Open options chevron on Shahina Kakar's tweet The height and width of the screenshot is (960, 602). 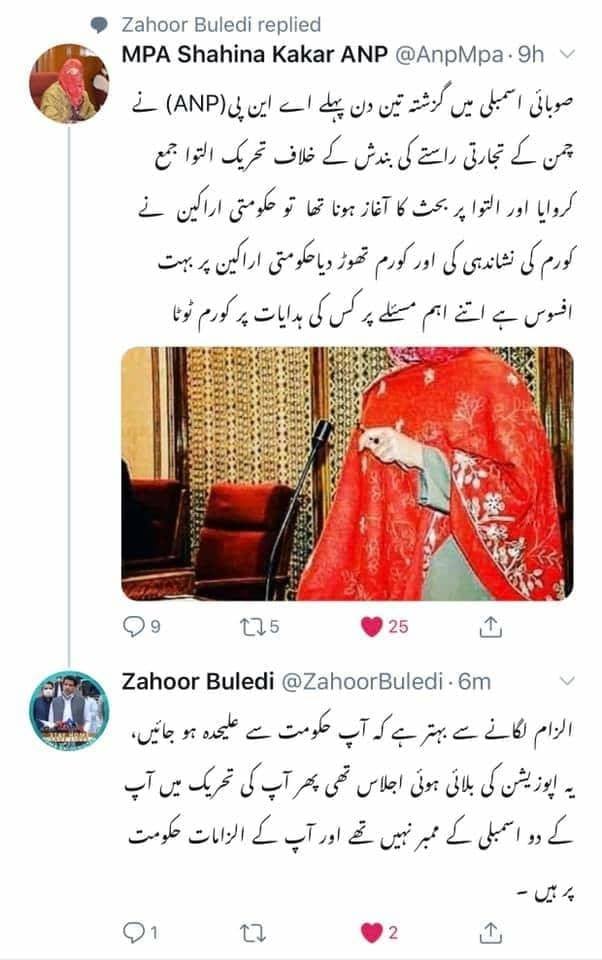tap(567, 55)
